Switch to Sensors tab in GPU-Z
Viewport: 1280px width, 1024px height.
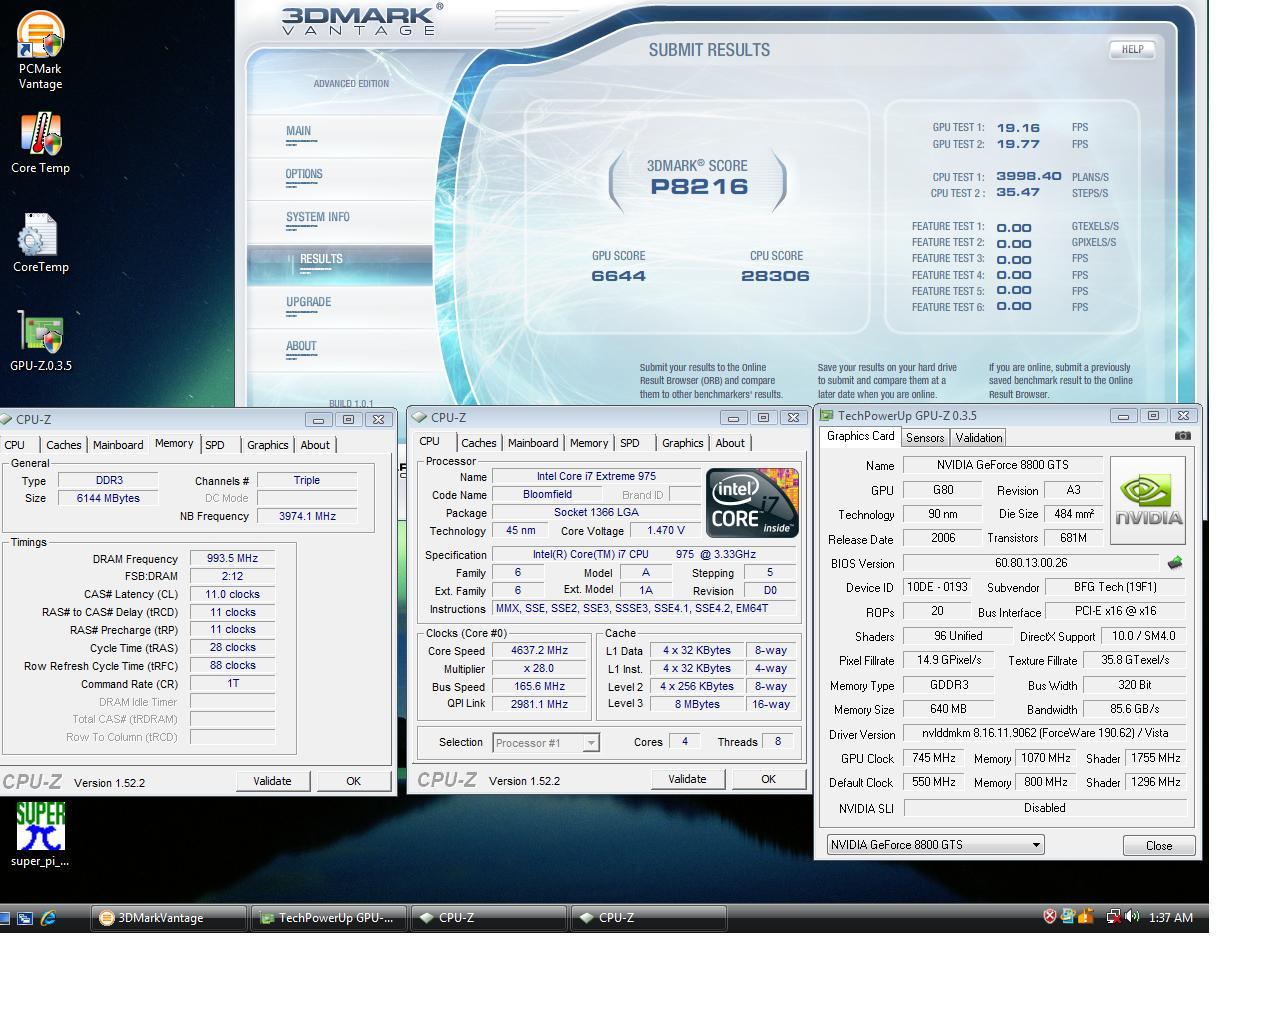click(924, 437)
